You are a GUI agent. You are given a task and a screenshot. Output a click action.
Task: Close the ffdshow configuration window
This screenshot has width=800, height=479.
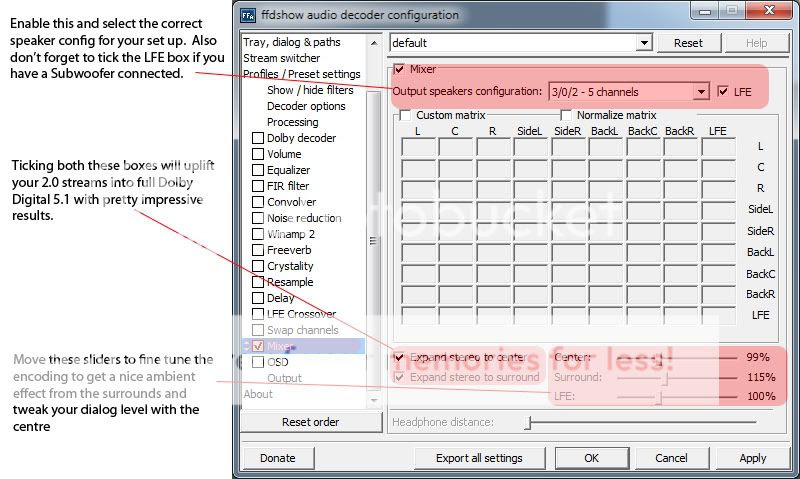tap(769, 10)
